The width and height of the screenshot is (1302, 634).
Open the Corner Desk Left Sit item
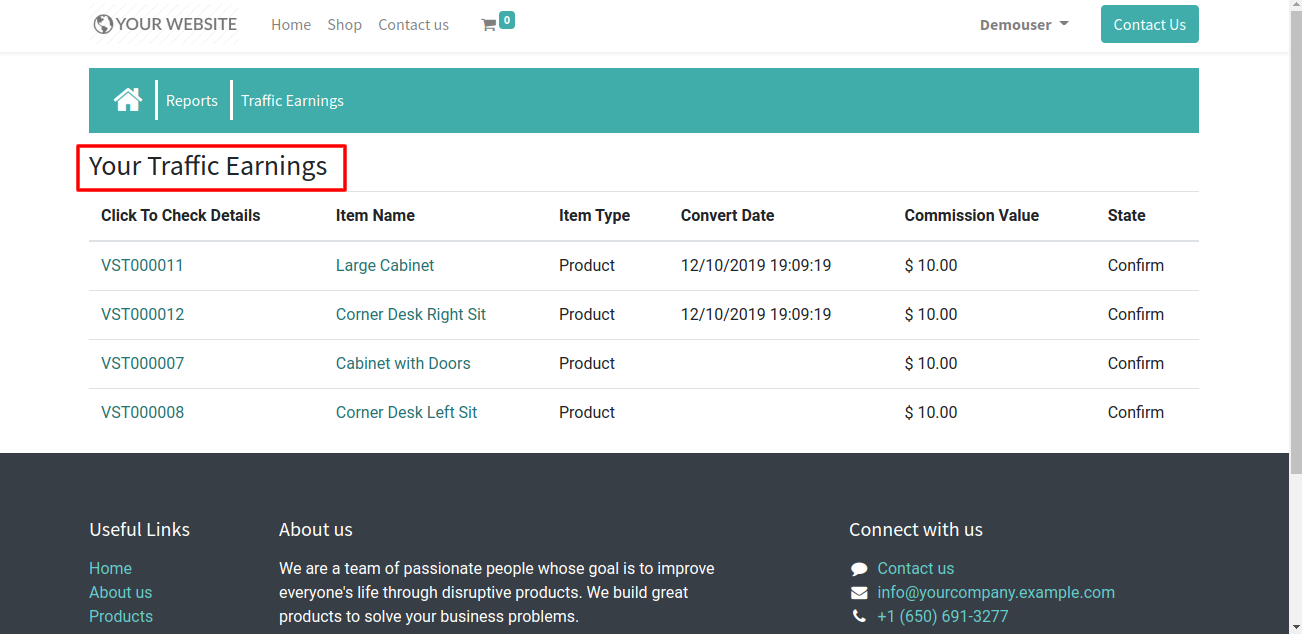point(406,413)
